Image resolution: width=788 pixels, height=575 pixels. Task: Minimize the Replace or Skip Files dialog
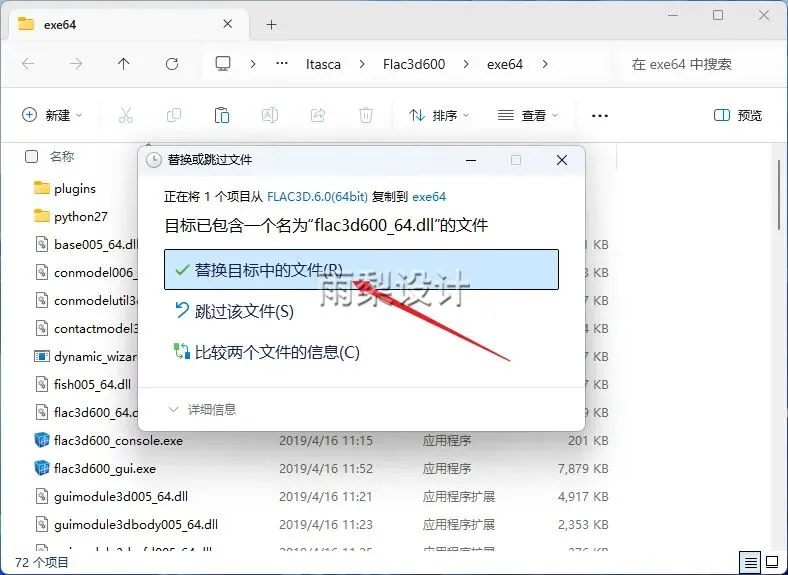click(471, 160)
